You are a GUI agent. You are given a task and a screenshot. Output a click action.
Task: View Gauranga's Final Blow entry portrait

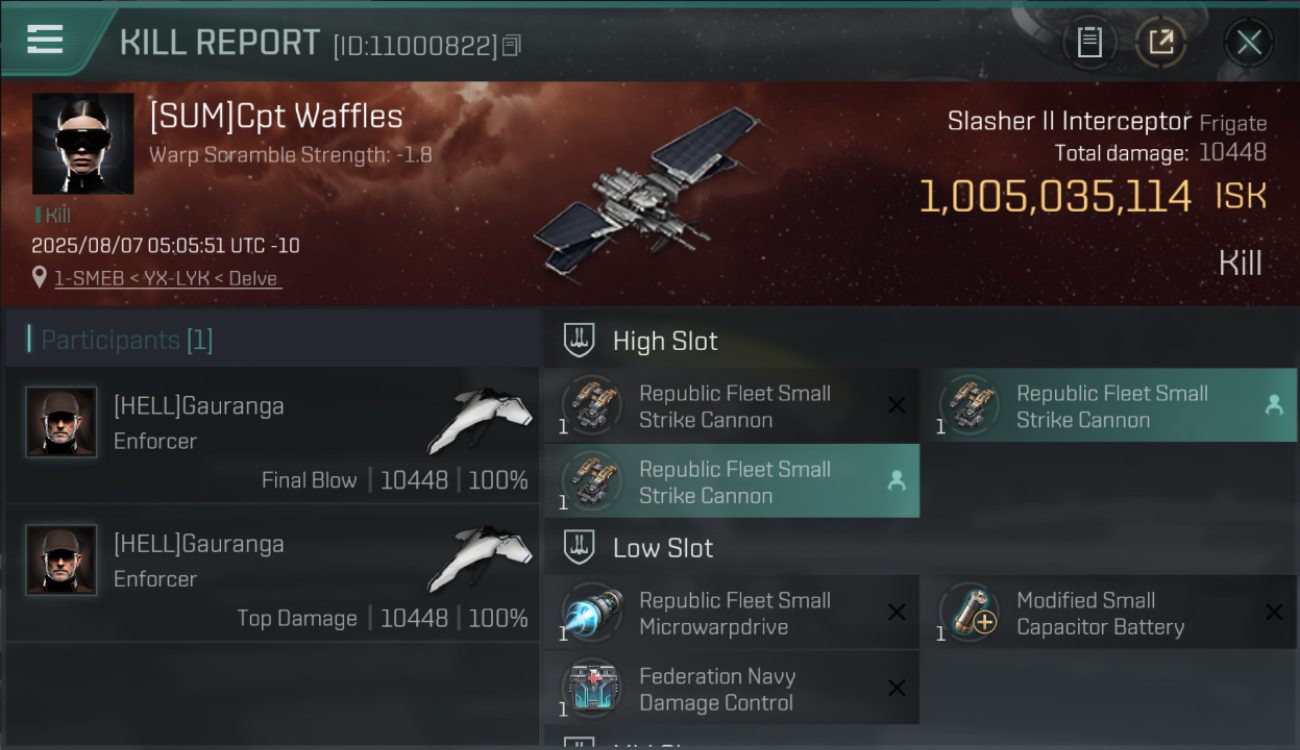click(61, 422)
